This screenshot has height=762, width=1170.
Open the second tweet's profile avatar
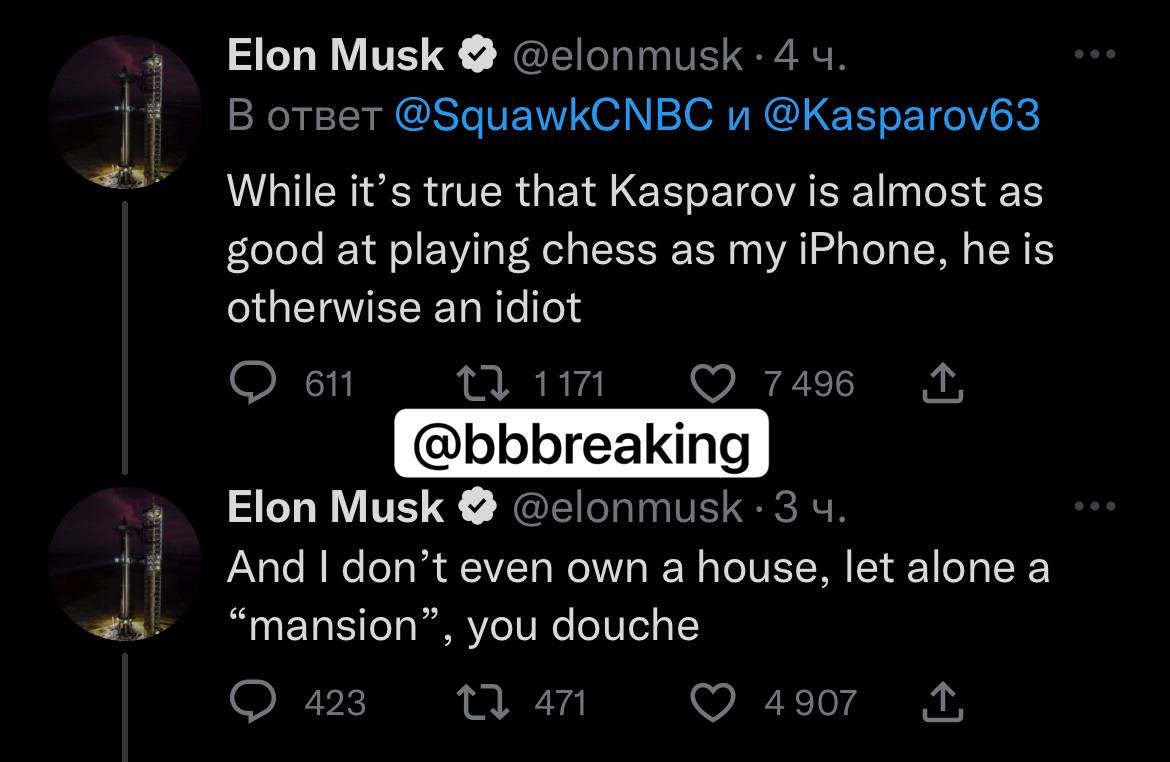tap(125, 563)
